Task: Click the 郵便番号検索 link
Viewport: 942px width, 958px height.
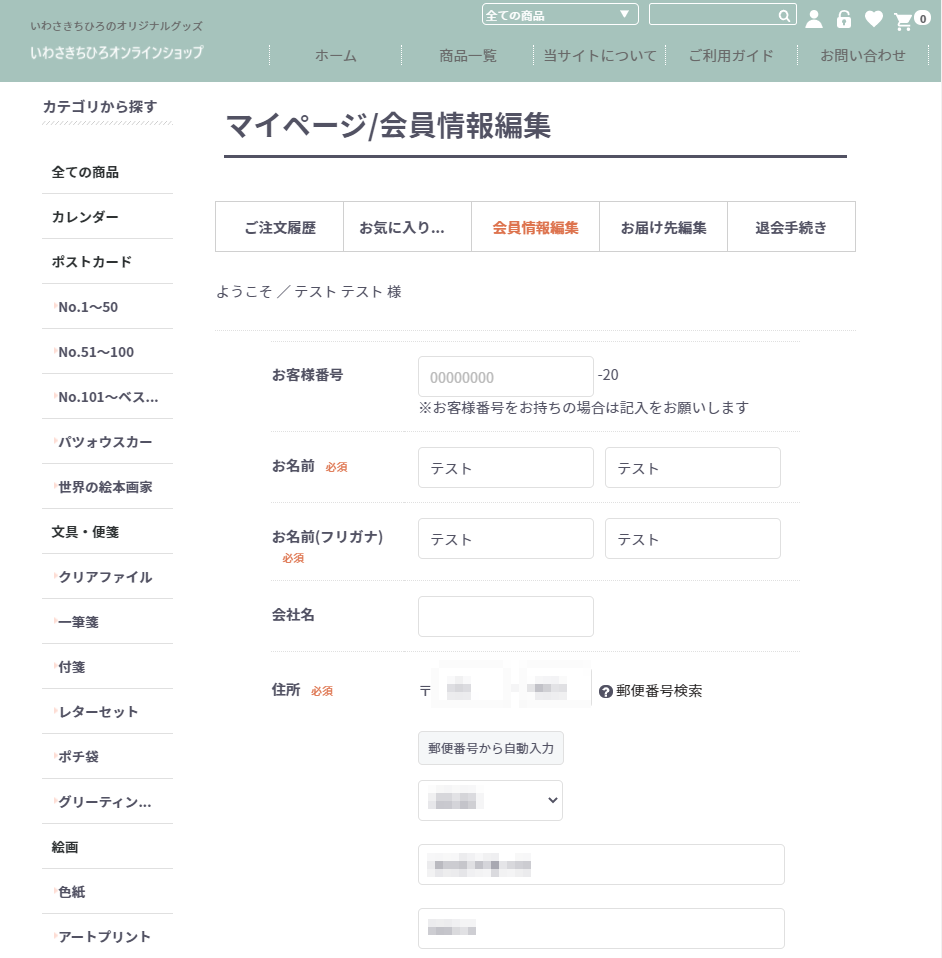Action: click(x=659, y=691)
